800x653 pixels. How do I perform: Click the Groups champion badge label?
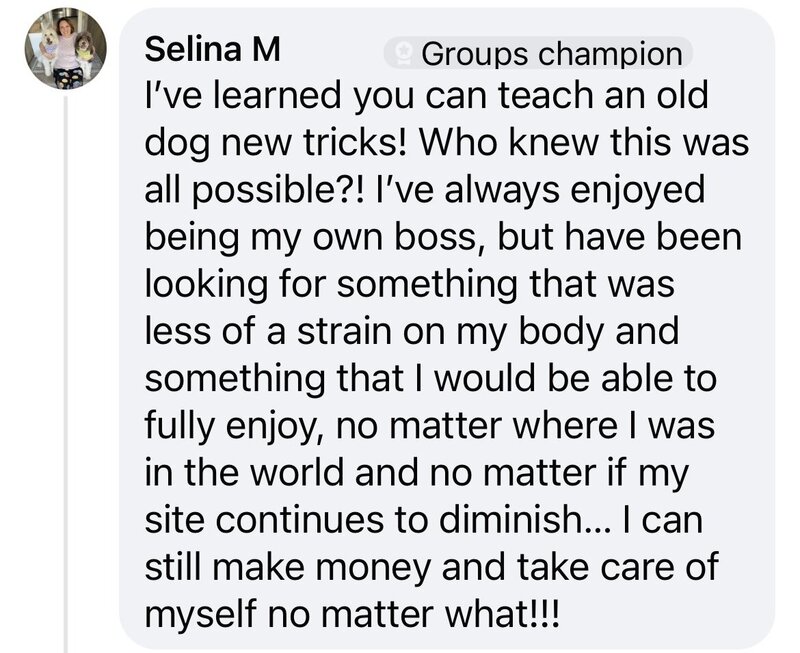coord(552,54)
